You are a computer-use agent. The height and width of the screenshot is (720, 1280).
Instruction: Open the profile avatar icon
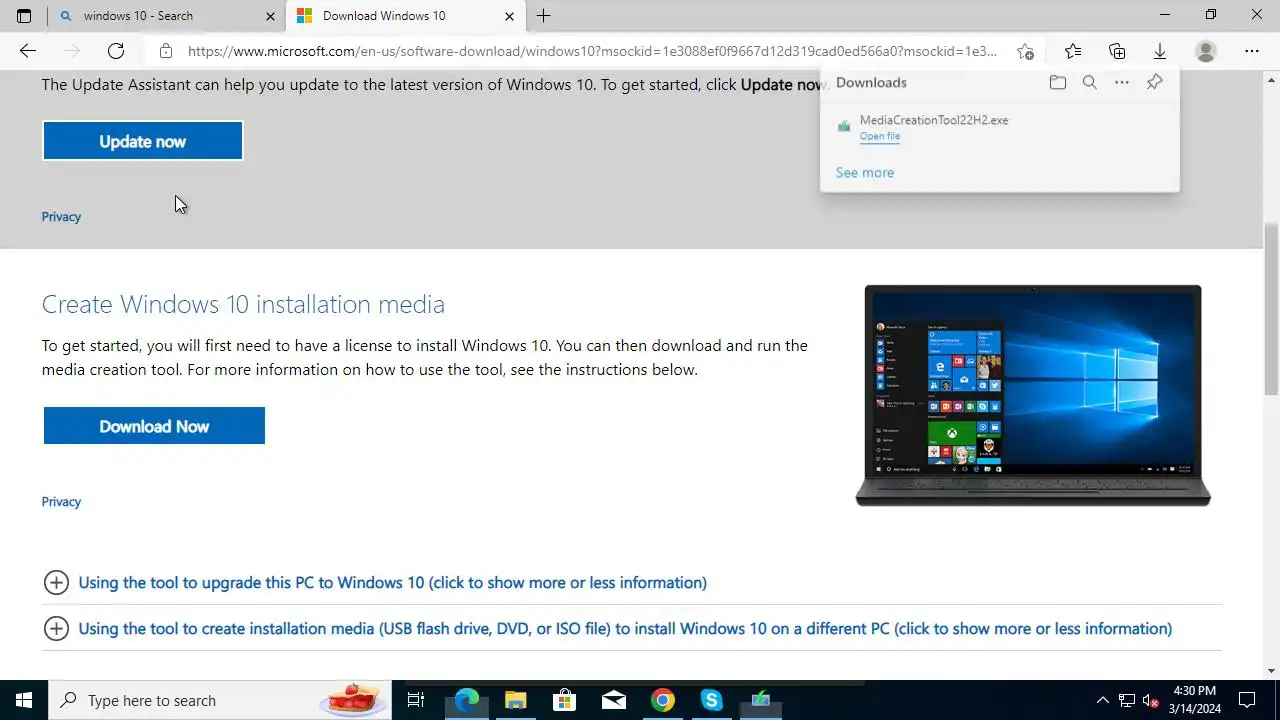click(x=1206, y=51)
